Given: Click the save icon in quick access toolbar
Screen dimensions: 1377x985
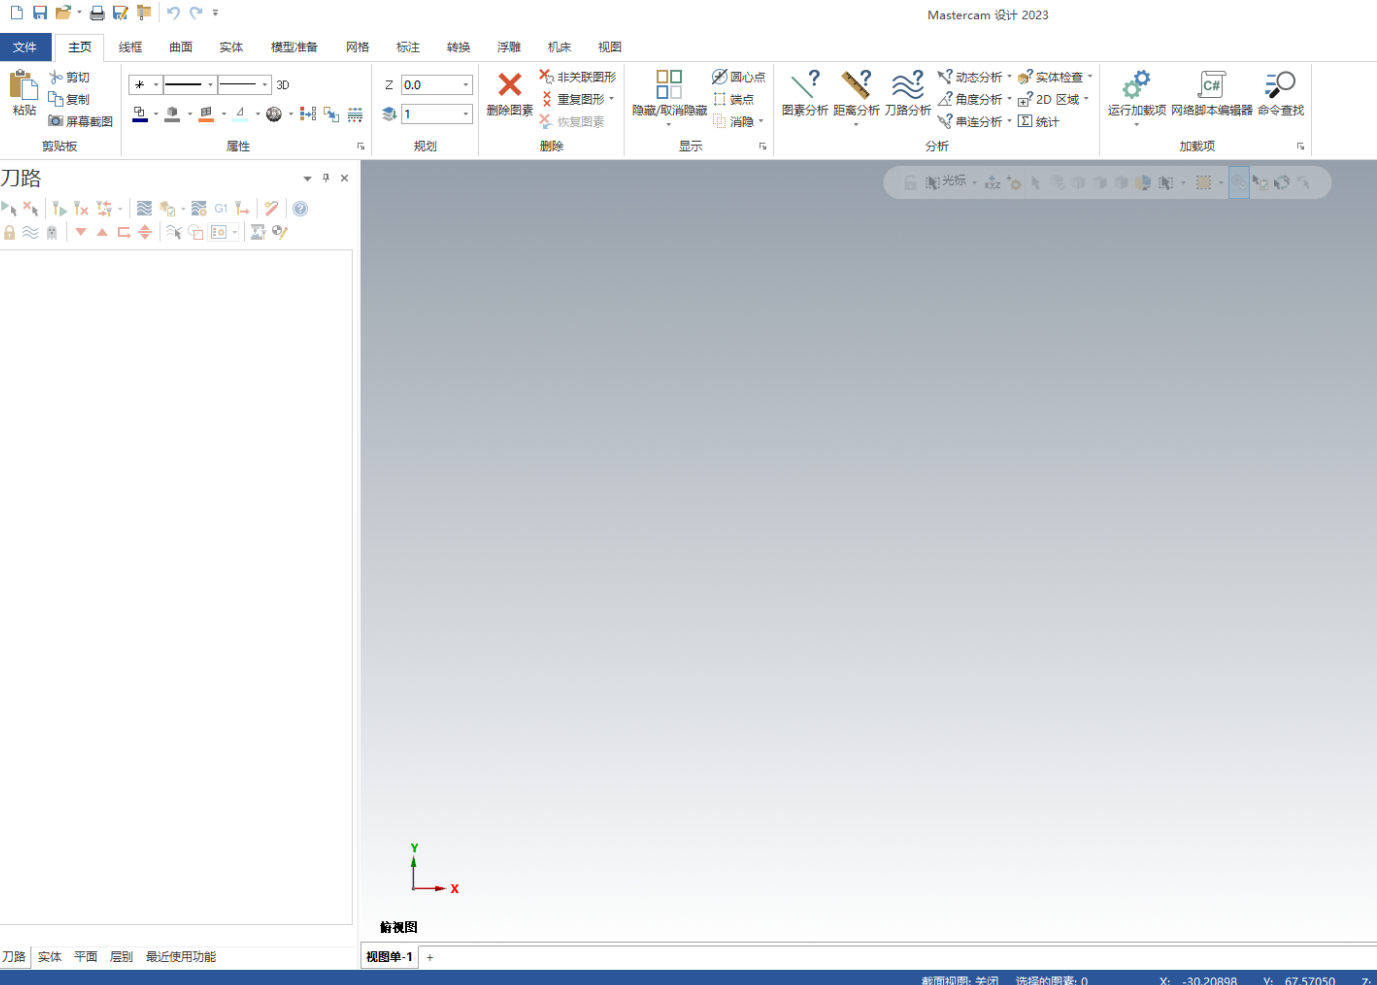Looking at the screenshot, I should (40, 13).
